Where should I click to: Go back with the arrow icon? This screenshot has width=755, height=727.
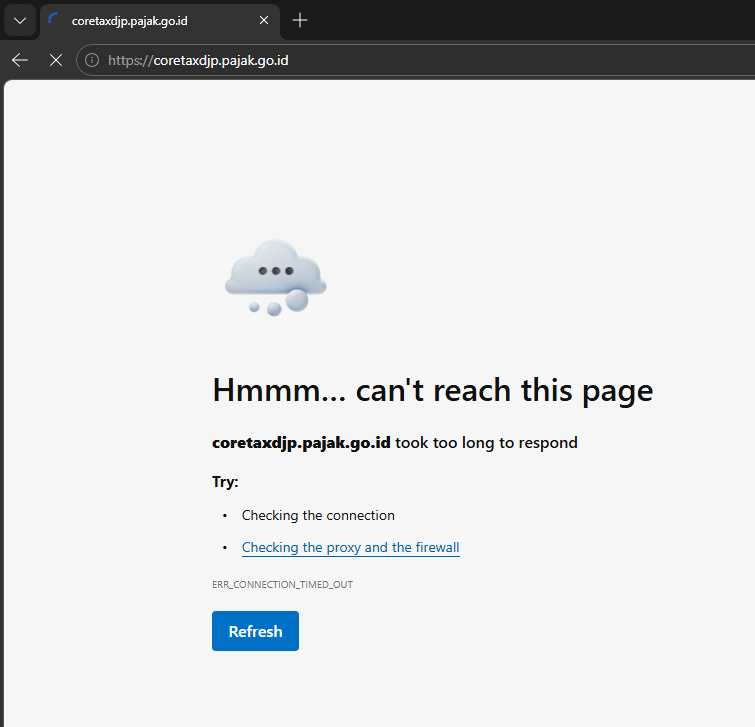pyautogui.click(x=20, y=60)
